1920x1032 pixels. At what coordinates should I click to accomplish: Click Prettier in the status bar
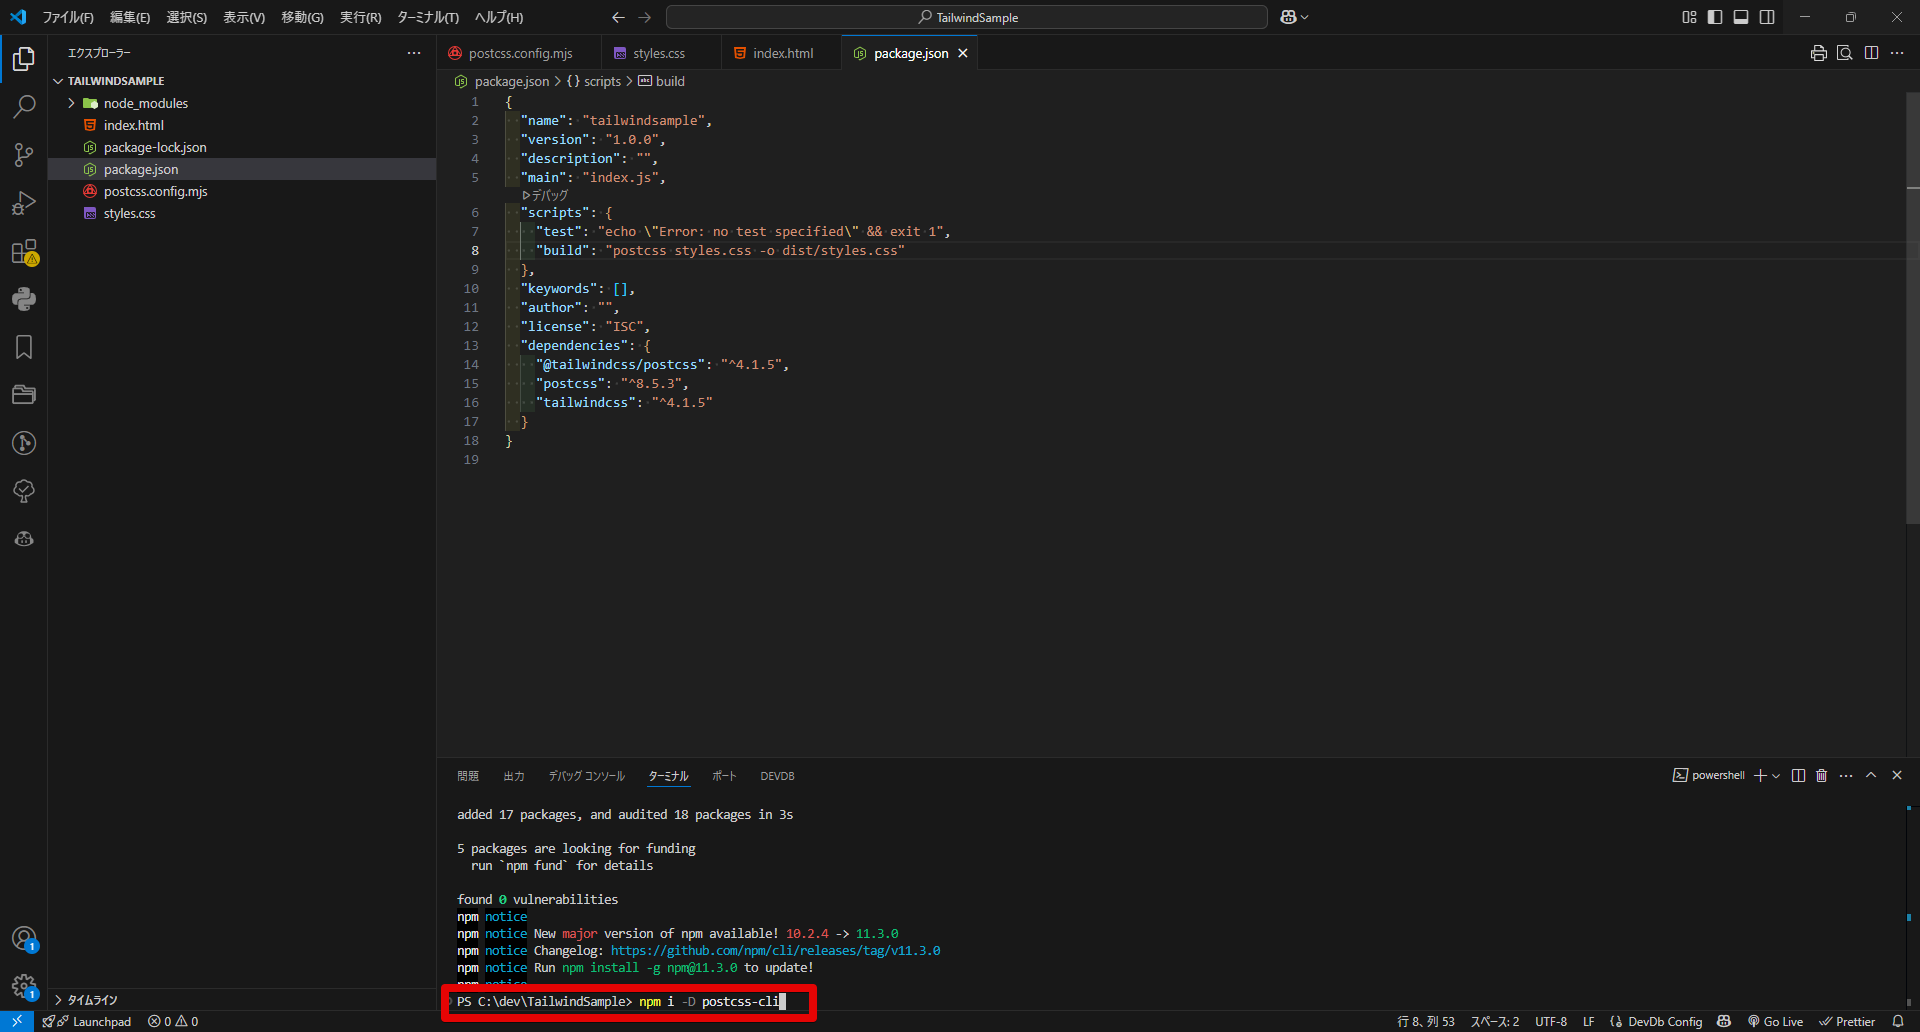coord(1847,1021)
